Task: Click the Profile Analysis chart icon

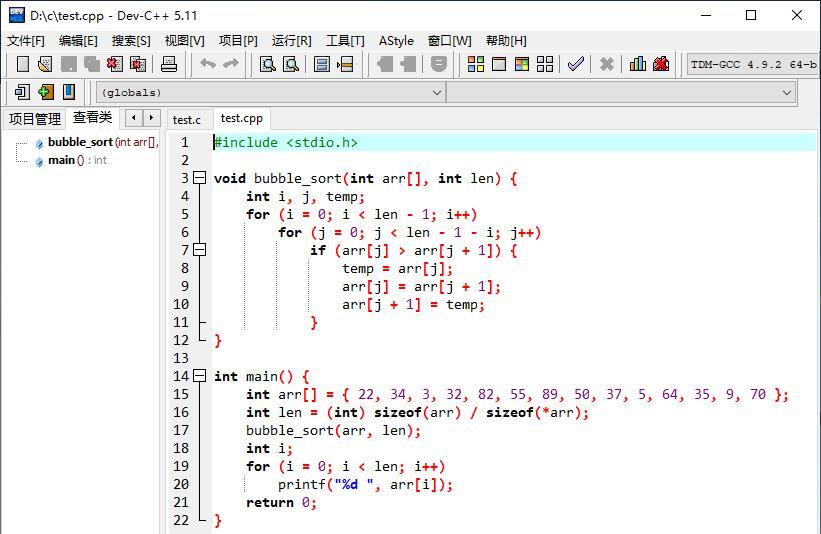Action: pyautogui.click(x=637, y=64)
